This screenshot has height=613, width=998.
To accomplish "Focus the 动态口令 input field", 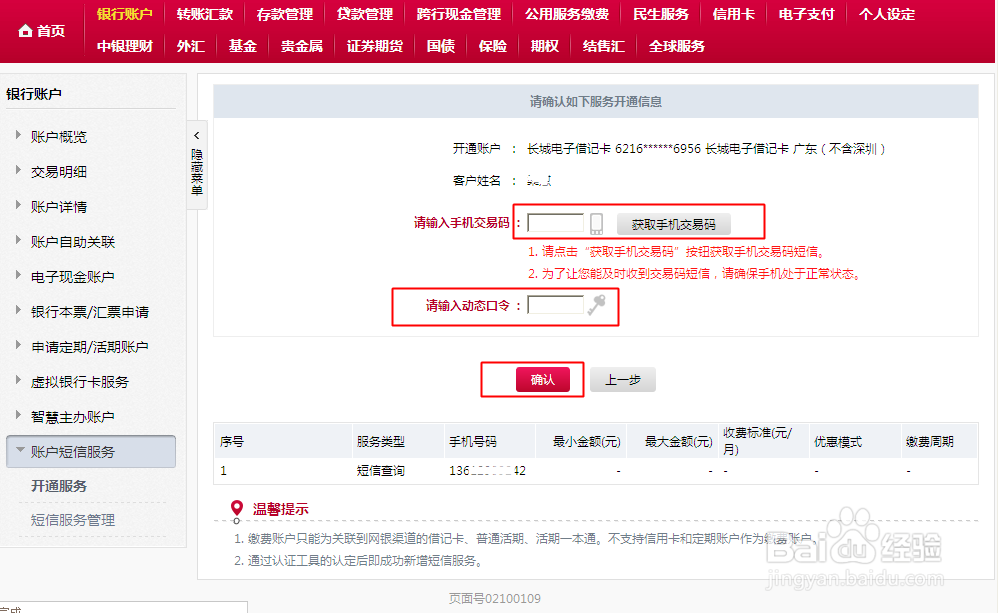I will pyautogui.click(x=556, y=305).
